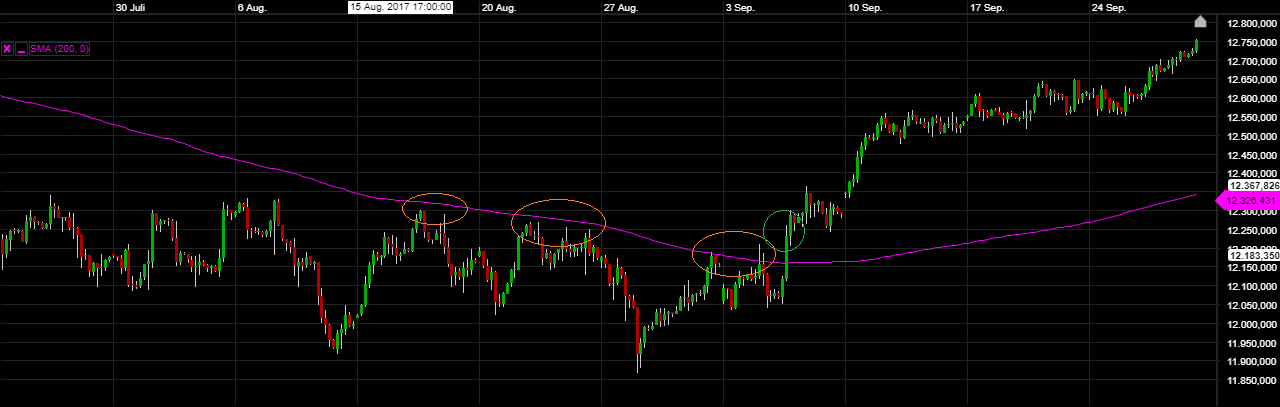Viewport: 1280px width, 407px height.
Task: Click the 24 Sep. date label
Action: coord(1108,7)
